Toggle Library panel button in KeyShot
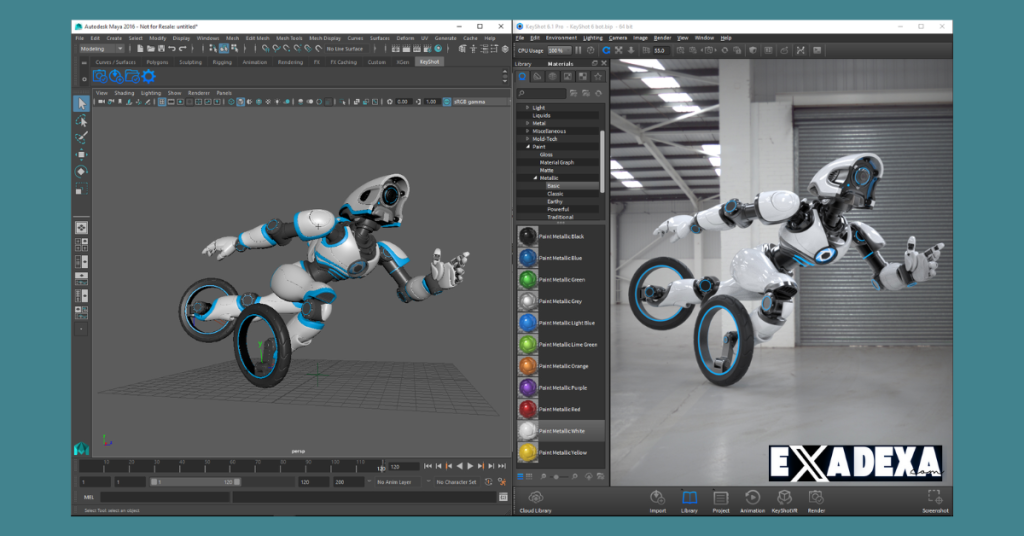The image size is (1024, 536). (x=689, y=502)
